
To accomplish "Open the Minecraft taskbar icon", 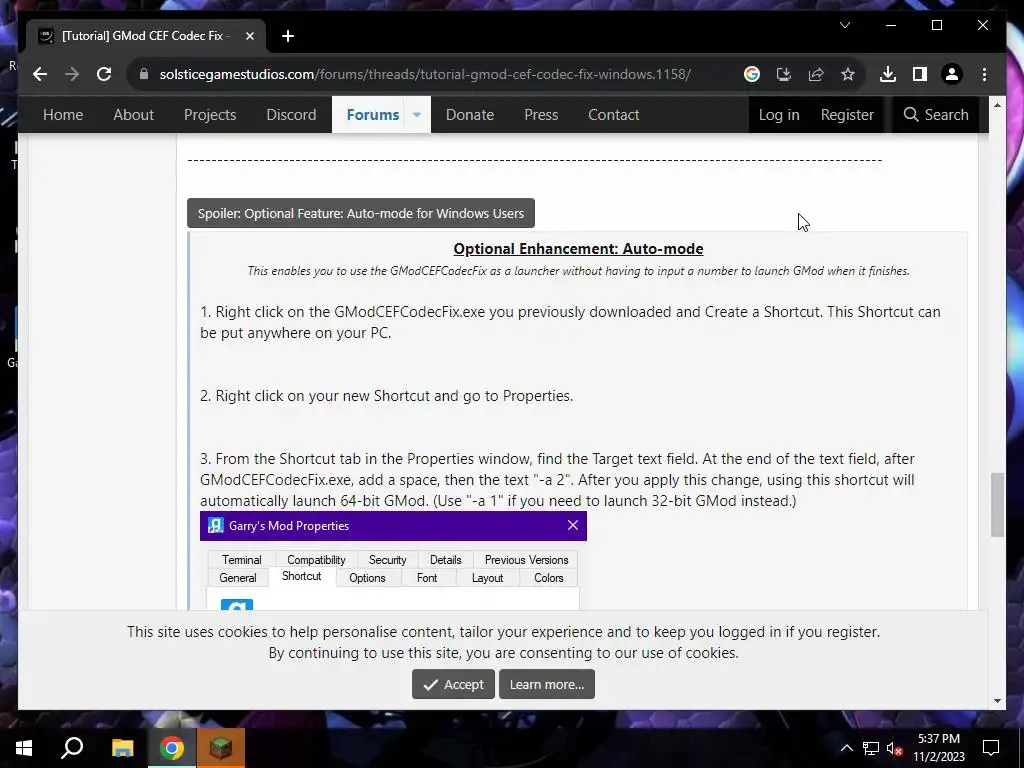I will [221, 748].
